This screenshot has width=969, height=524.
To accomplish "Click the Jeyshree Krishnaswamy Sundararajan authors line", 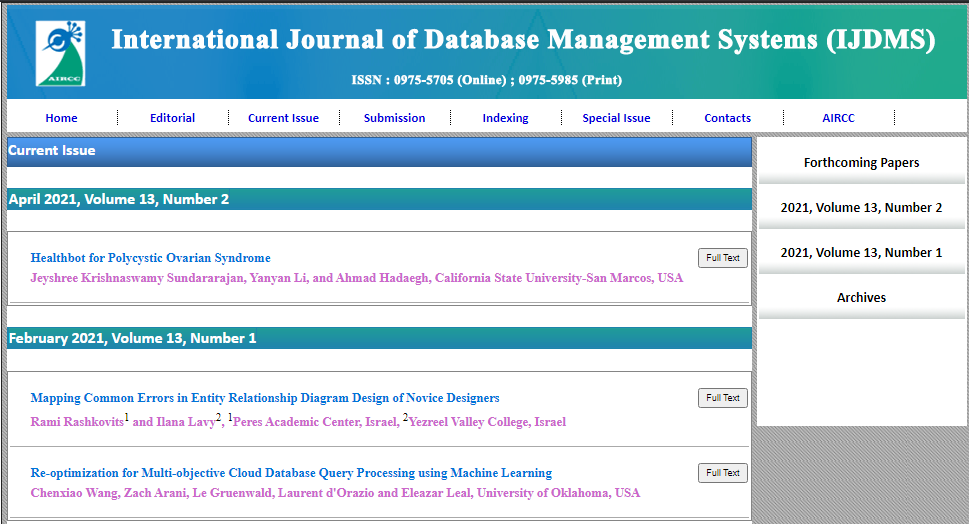I will [357, 278].
